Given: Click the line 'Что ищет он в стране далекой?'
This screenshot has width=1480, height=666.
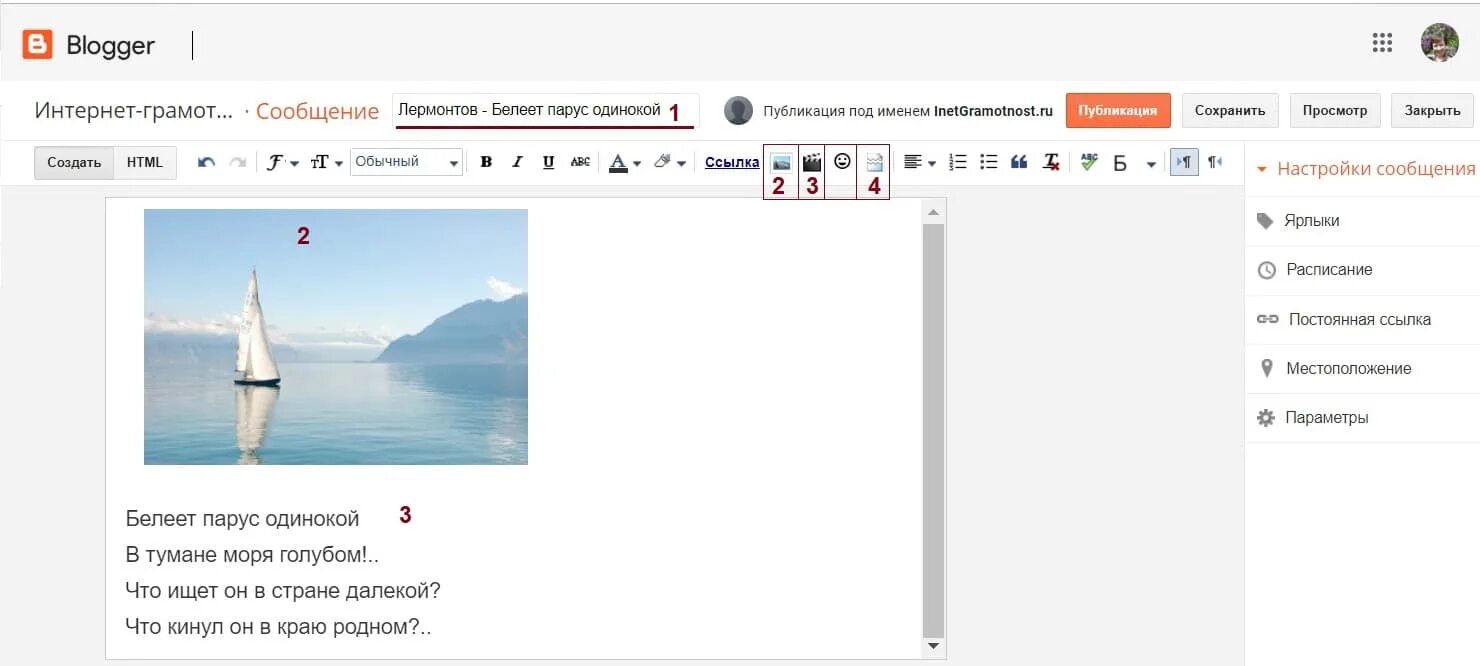Looking at the screenshot, I should [x=283, y=590].
